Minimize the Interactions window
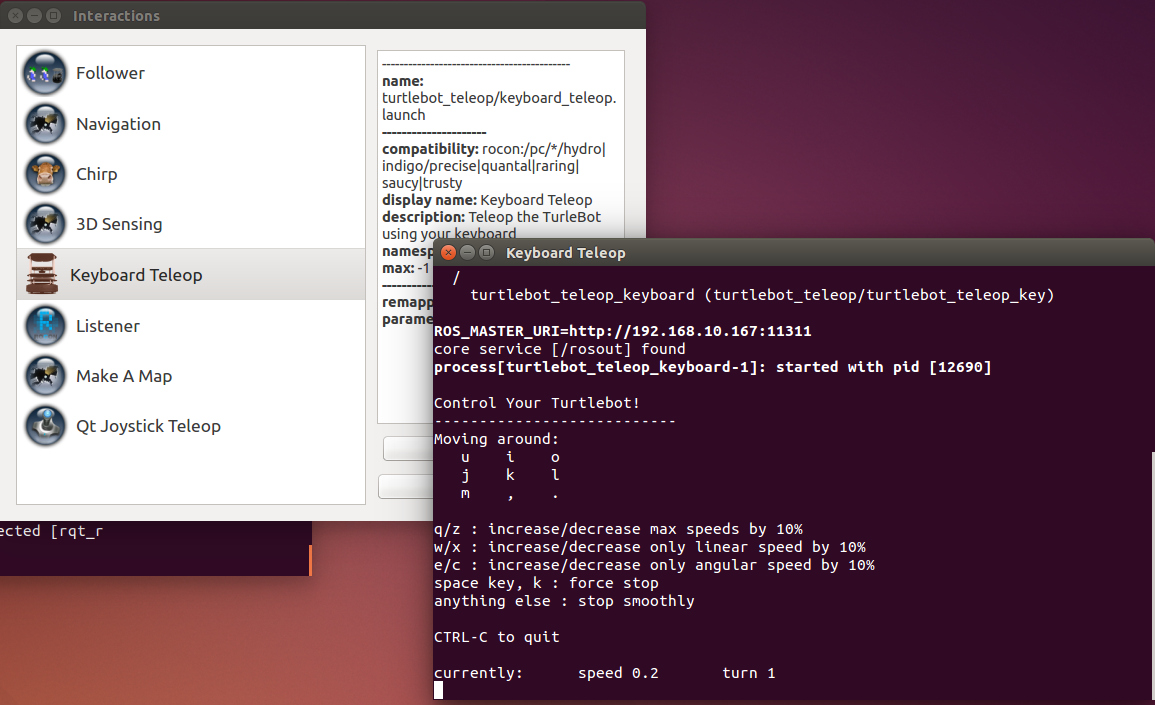Image resolution: width=1155 pixels, height=705 pixels. 34,16
